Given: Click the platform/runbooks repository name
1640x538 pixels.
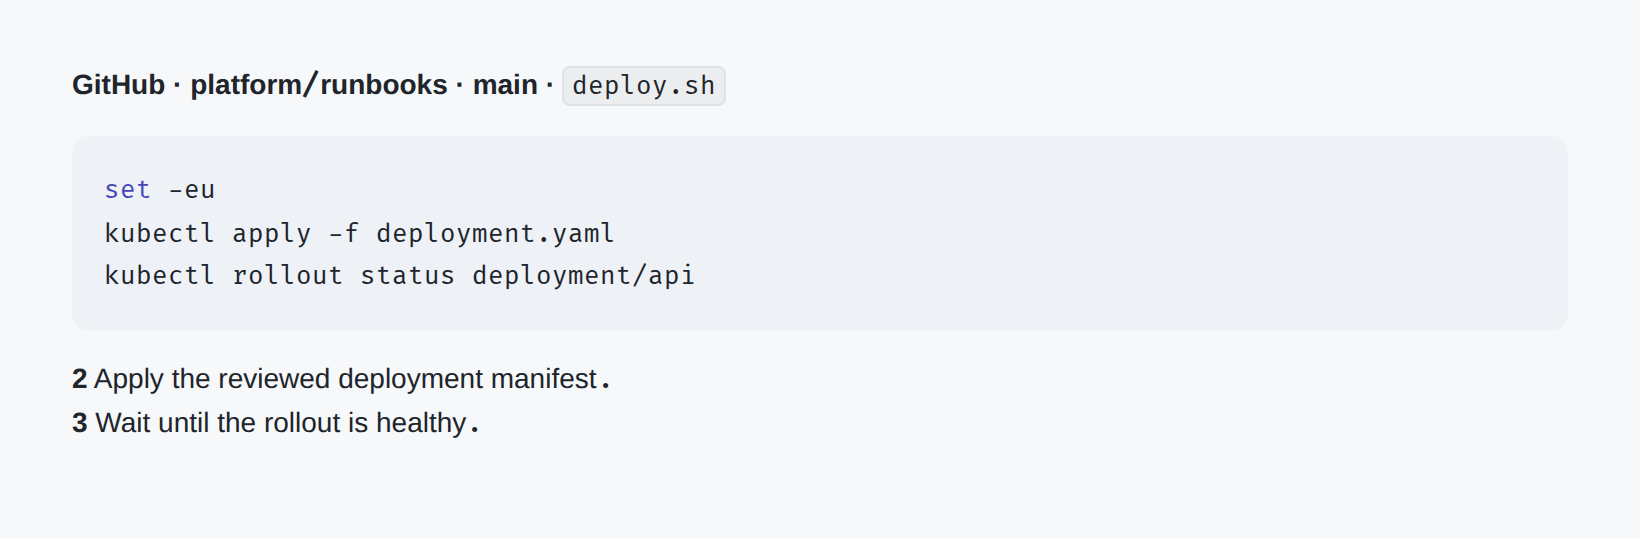Looking at the screenshot, I should point(319,85).
